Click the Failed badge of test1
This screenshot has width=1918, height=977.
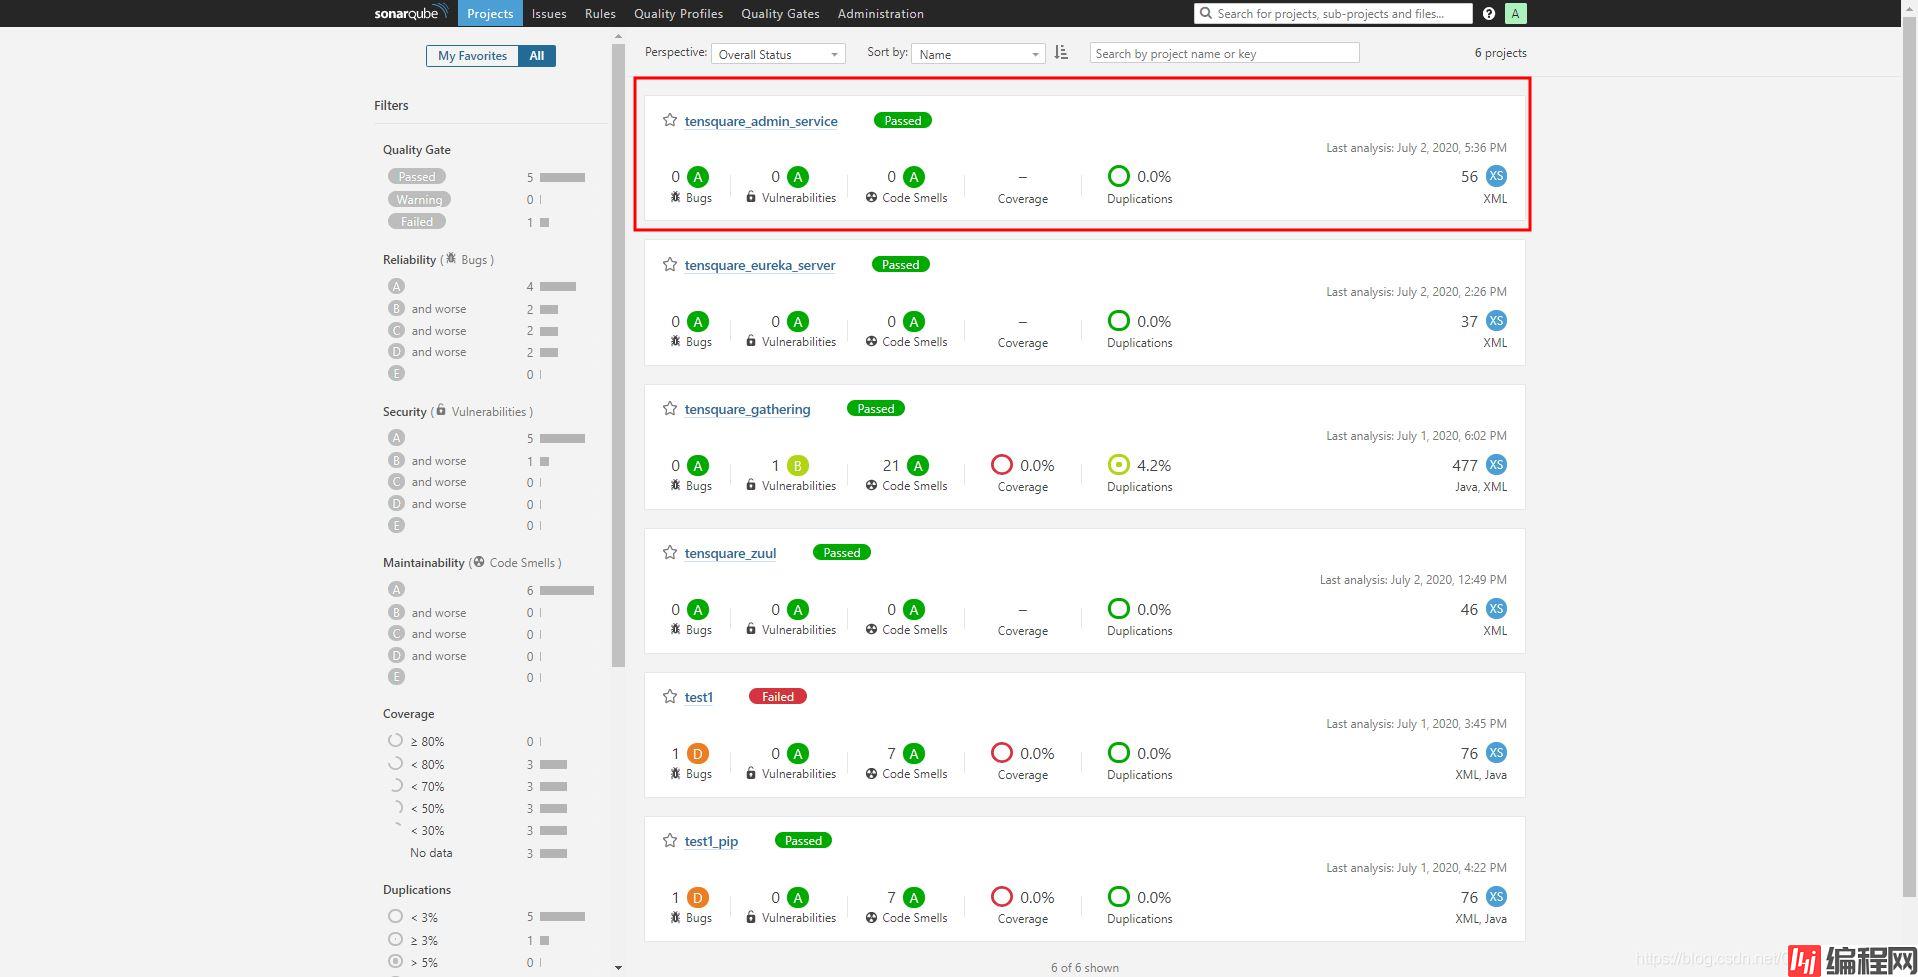click(777, 696)
